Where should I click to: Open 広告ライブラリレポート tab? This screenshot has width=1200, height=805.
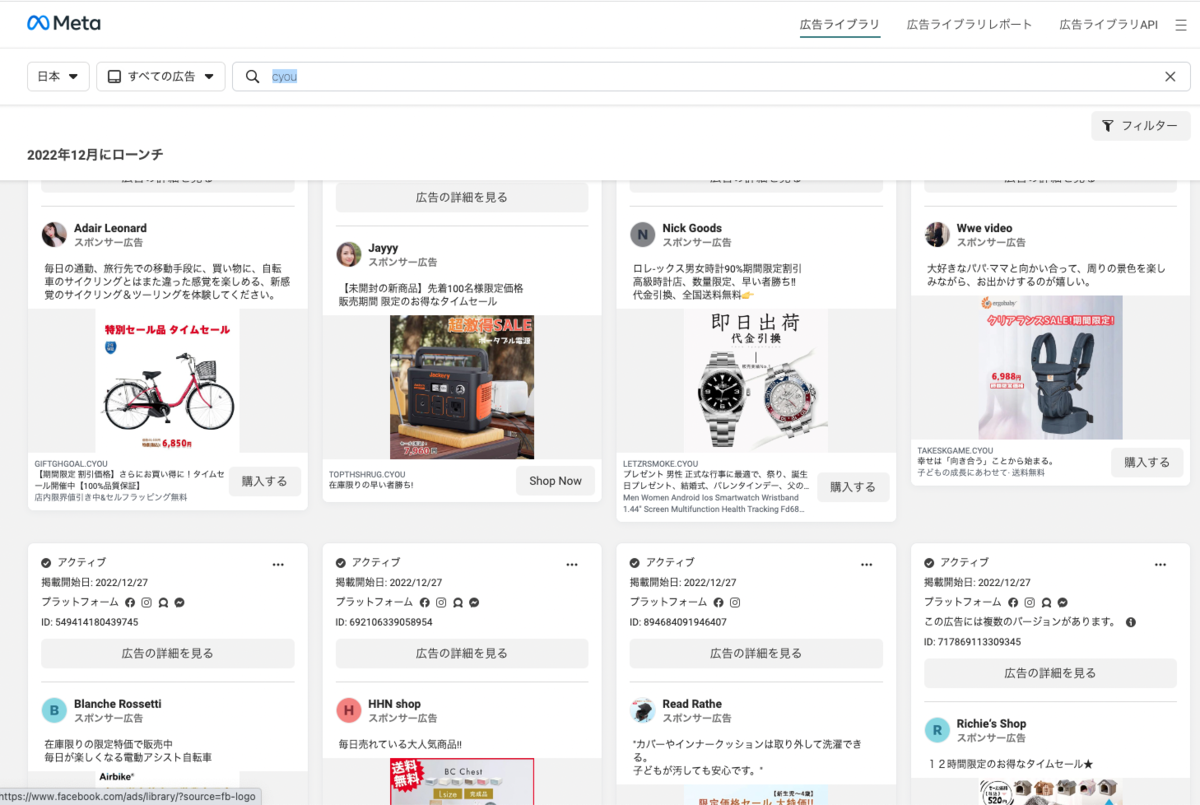(970, 24)
